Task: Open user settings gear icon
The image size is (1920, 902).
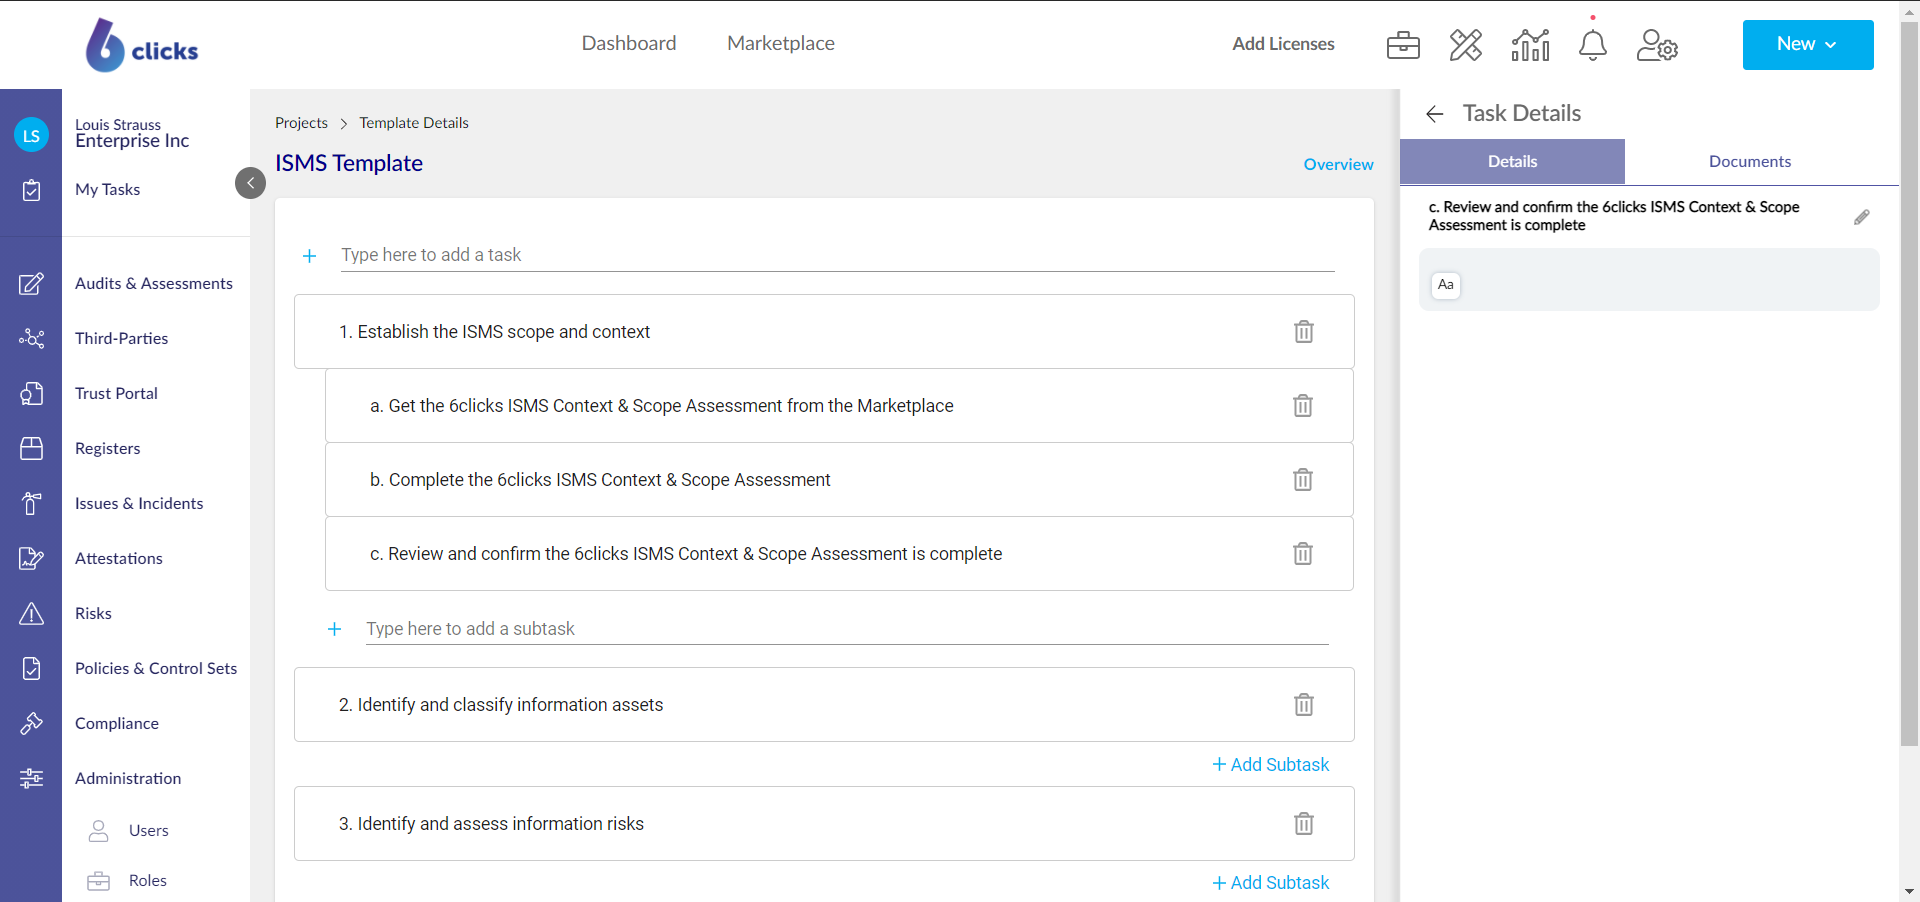Action: [1657, 45]
